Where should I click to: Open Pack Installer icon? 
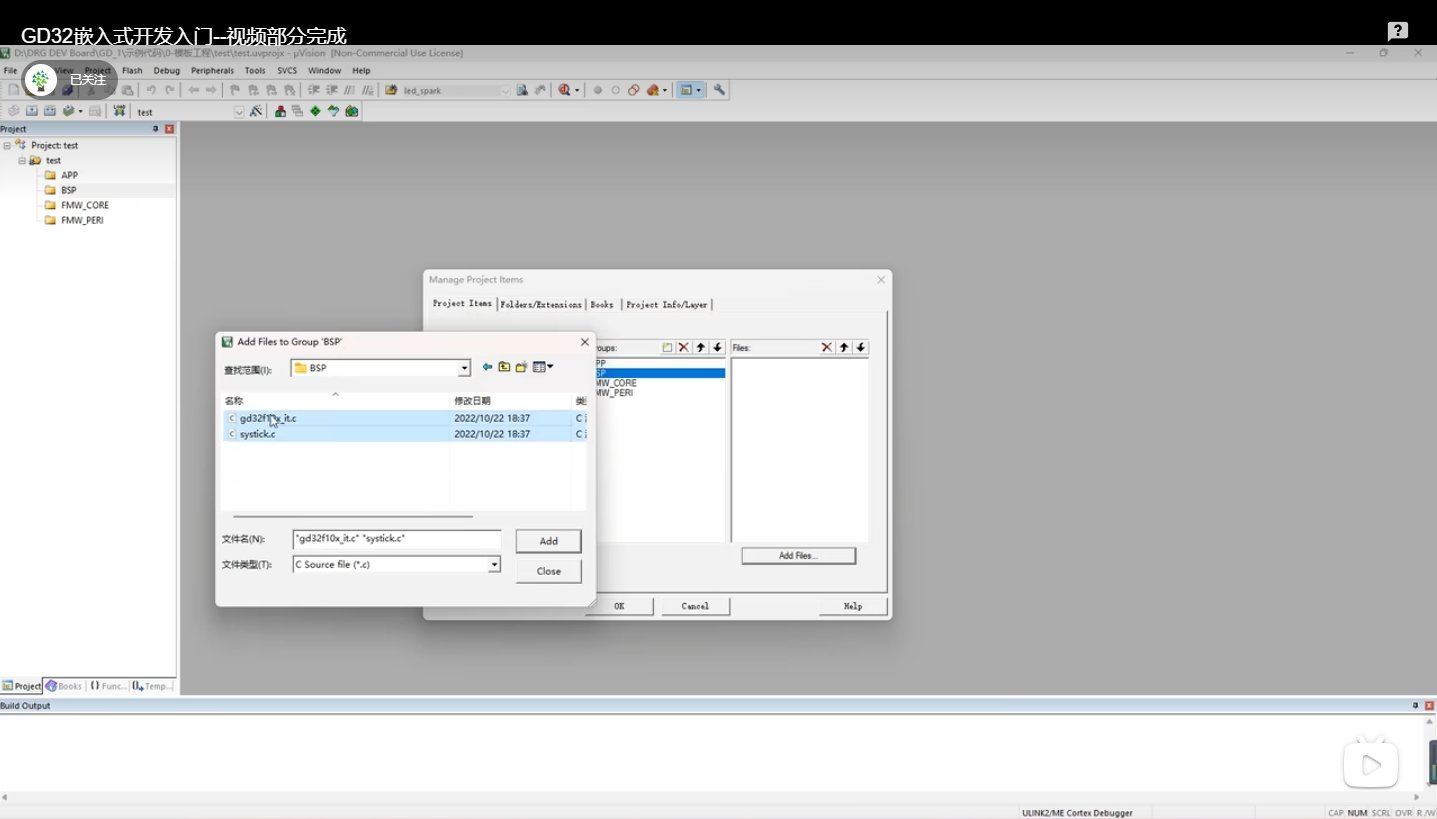pyautogui.click(x=351, y=111)
